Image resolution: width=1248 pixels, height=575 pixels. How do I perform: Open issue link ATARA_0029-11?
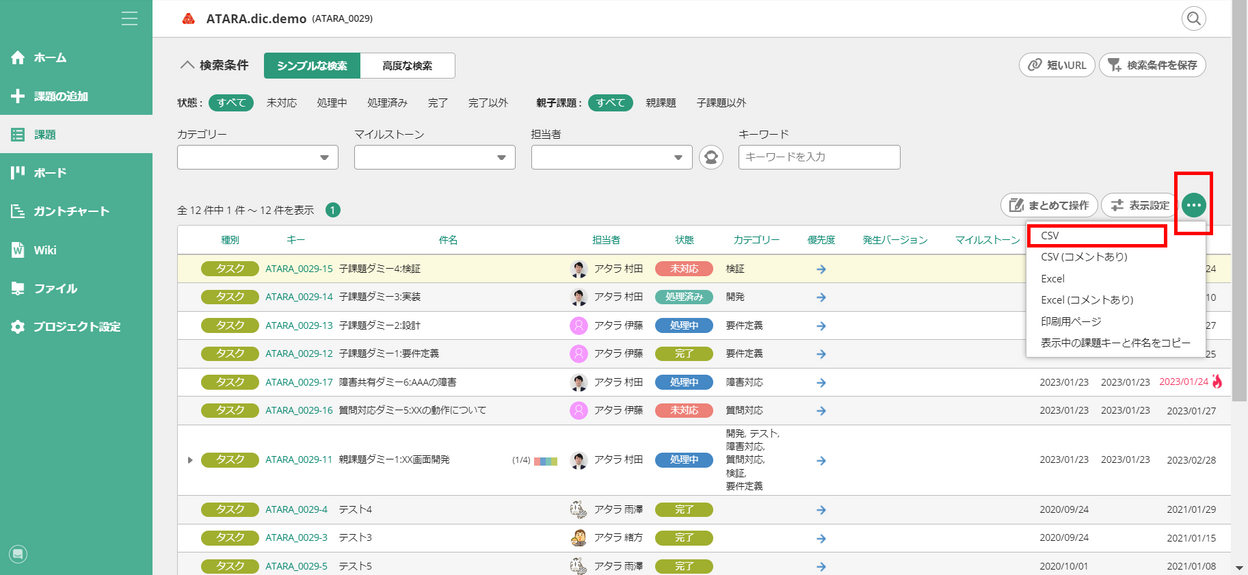tap(299, 460)
